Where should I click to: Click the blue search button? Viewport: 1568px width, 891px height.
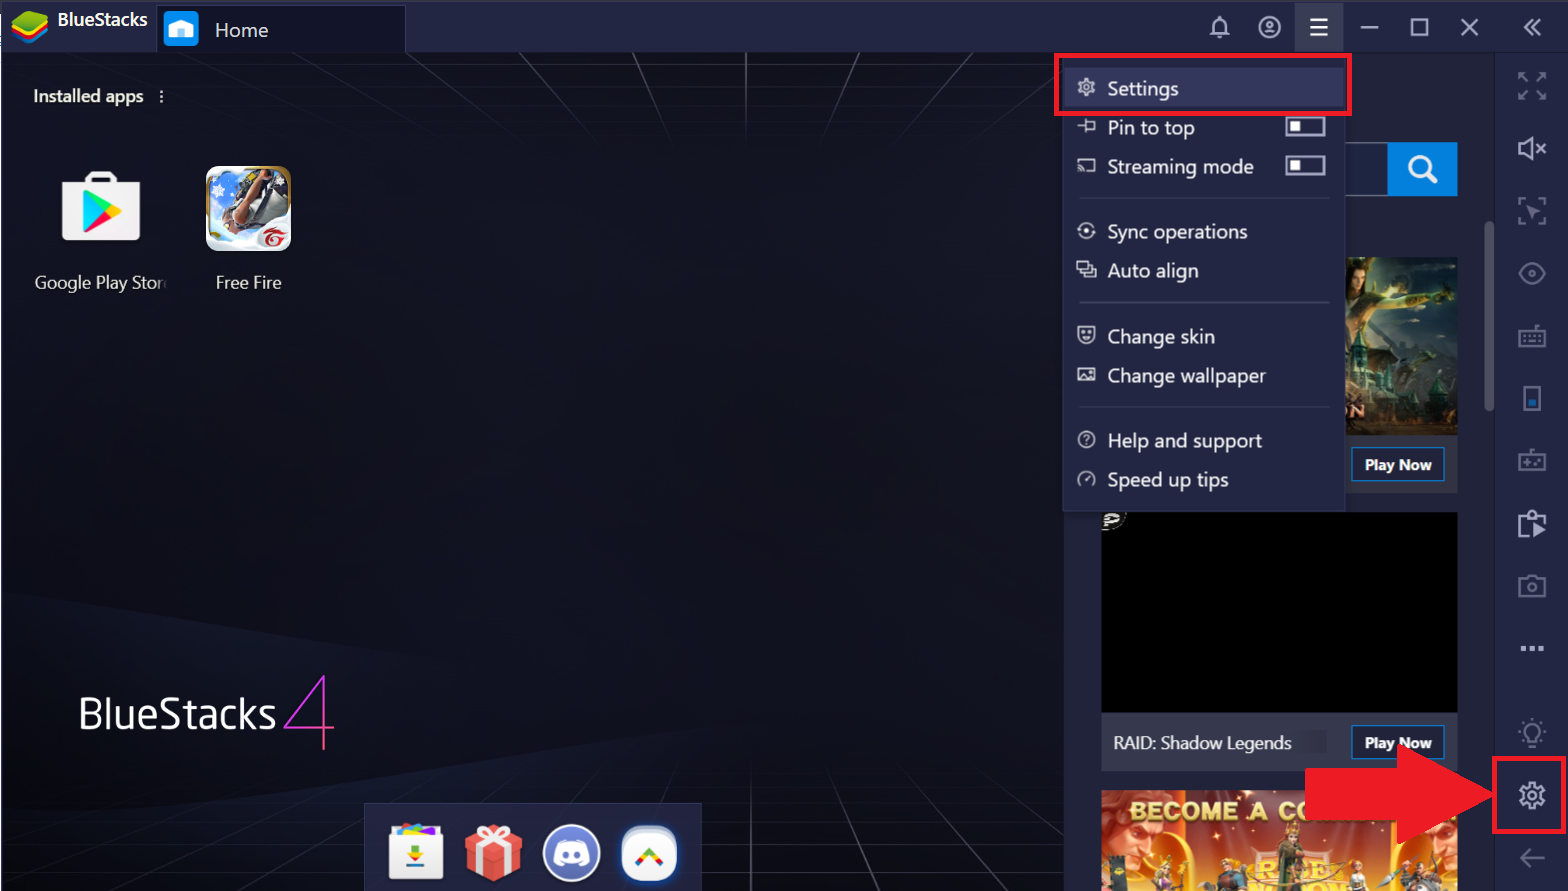1422,169
